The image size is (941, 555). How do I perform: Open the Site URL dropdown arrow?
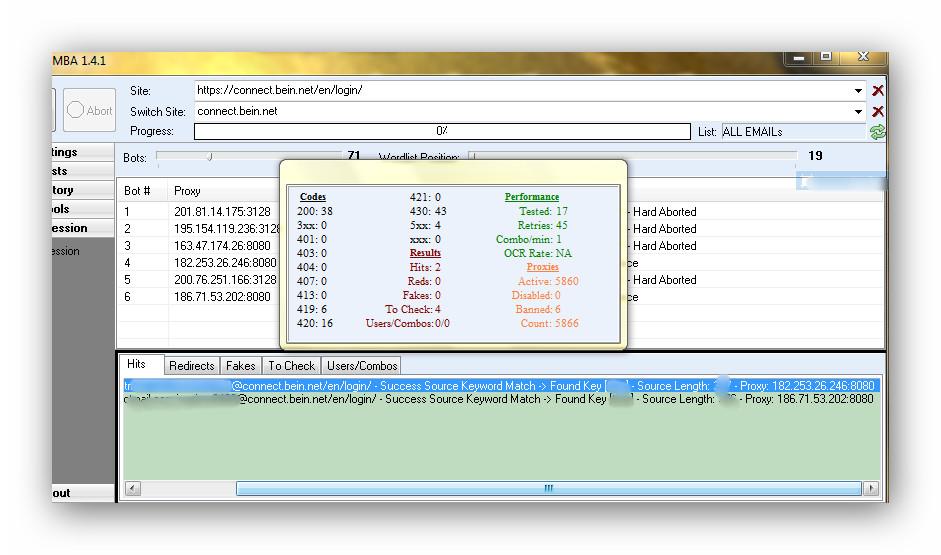point(858,91)
